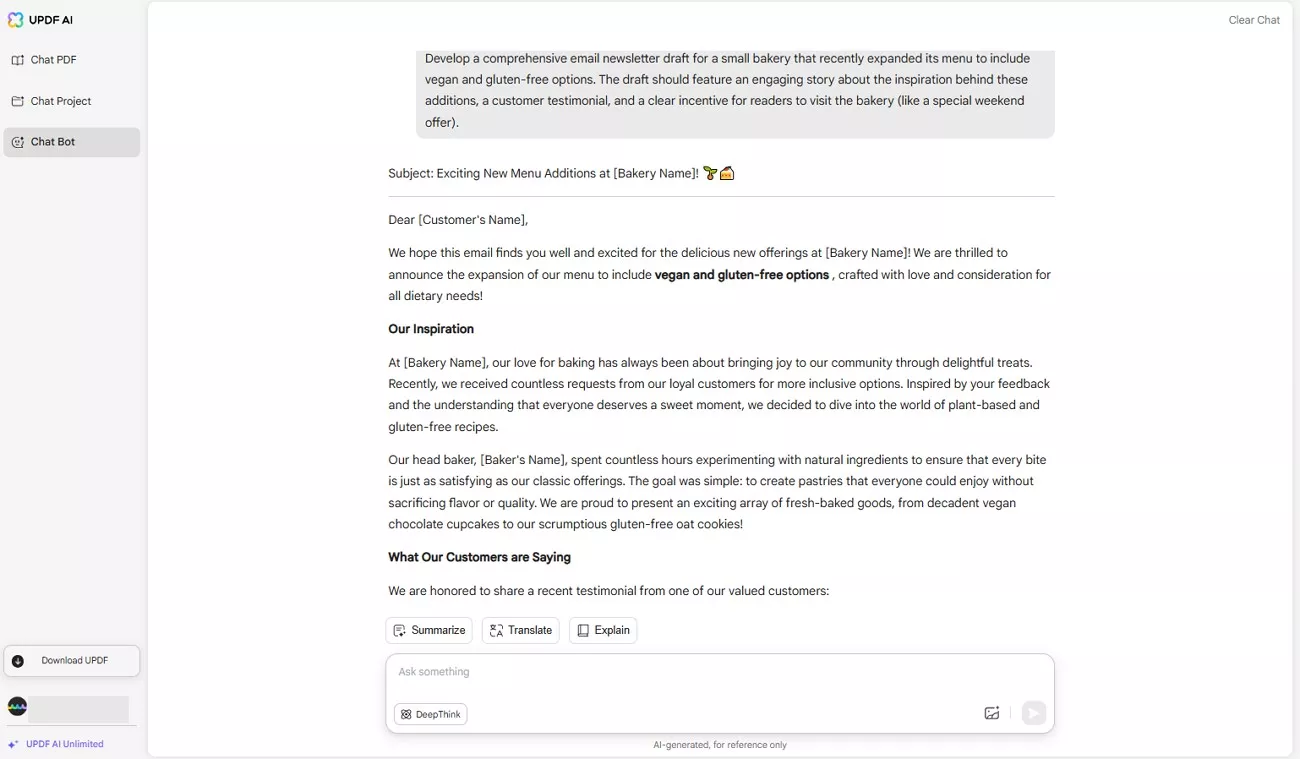Open the user profile avatar
Viewport: 1300px width, 759px height.
click(17, 707)
